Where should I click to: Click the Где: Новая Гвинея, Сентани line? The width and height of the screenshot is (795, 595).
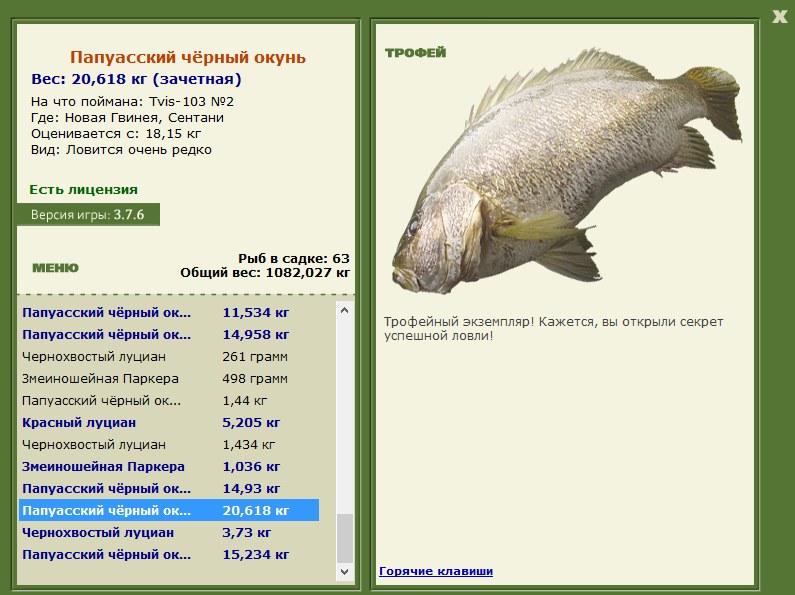(x=127, y=118)
